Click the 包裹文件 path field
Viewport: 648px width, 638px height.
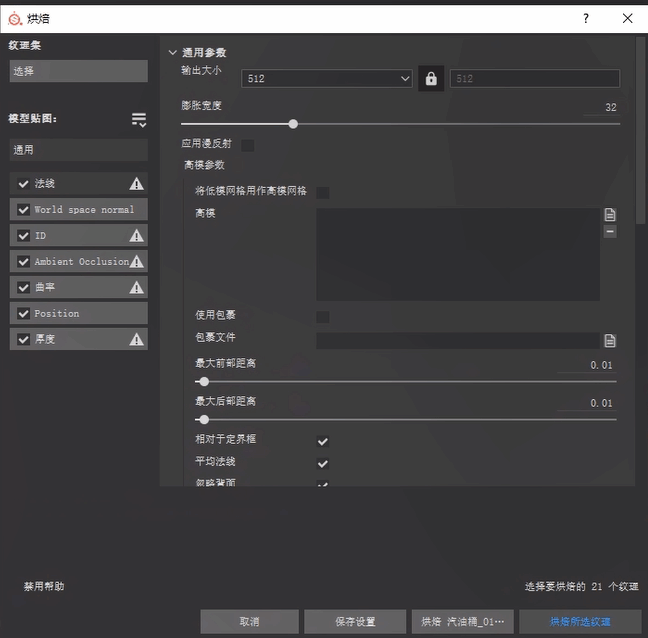pyautogui.click(x=458, y=340)
